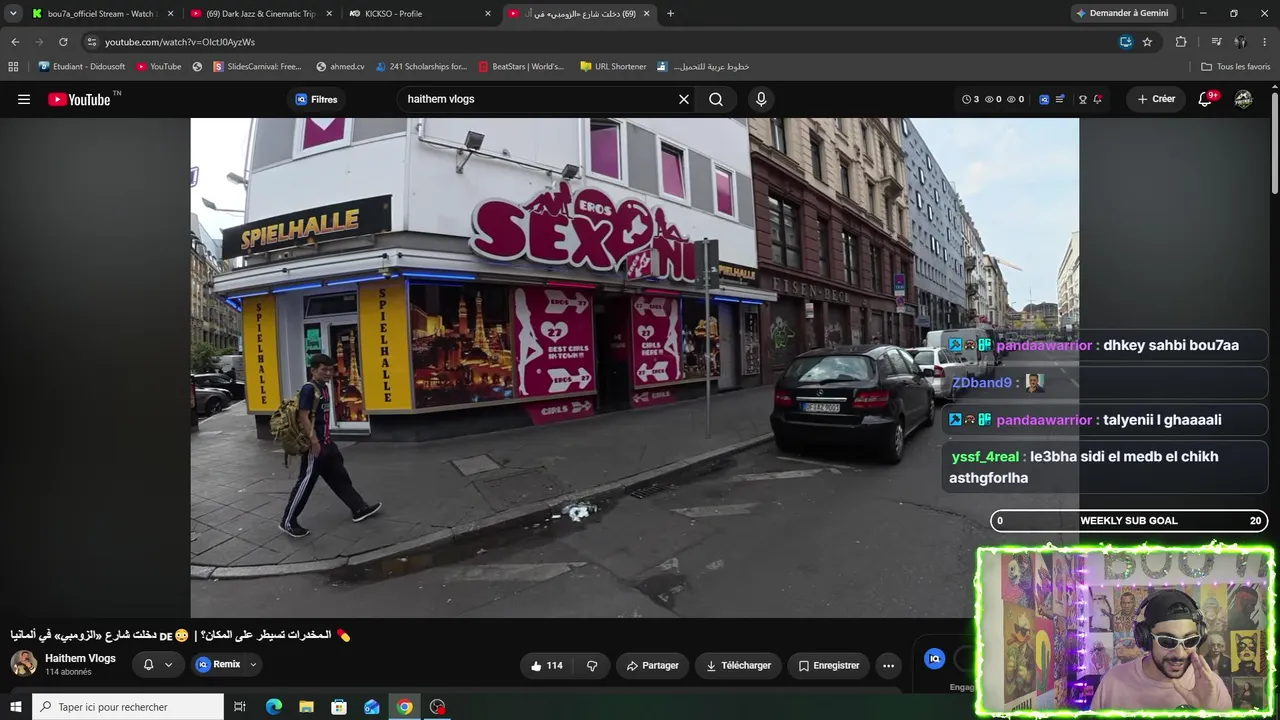Click the browser address bar URL
Image resolution: width=1280 pixels, height=720 pixels.
tap(180, 42)
